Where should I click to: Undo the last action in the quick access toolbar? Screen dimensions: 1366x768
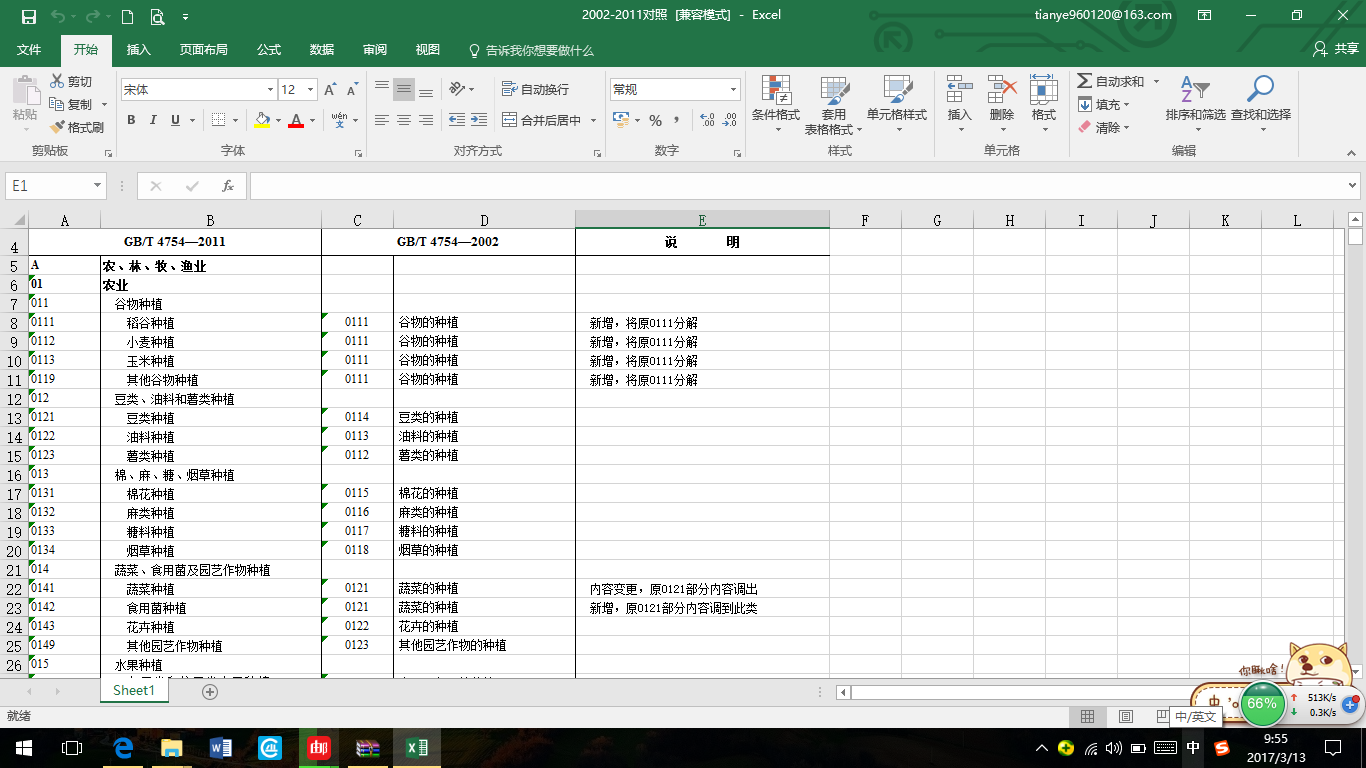pyautogui.click(x=57, y=16)
